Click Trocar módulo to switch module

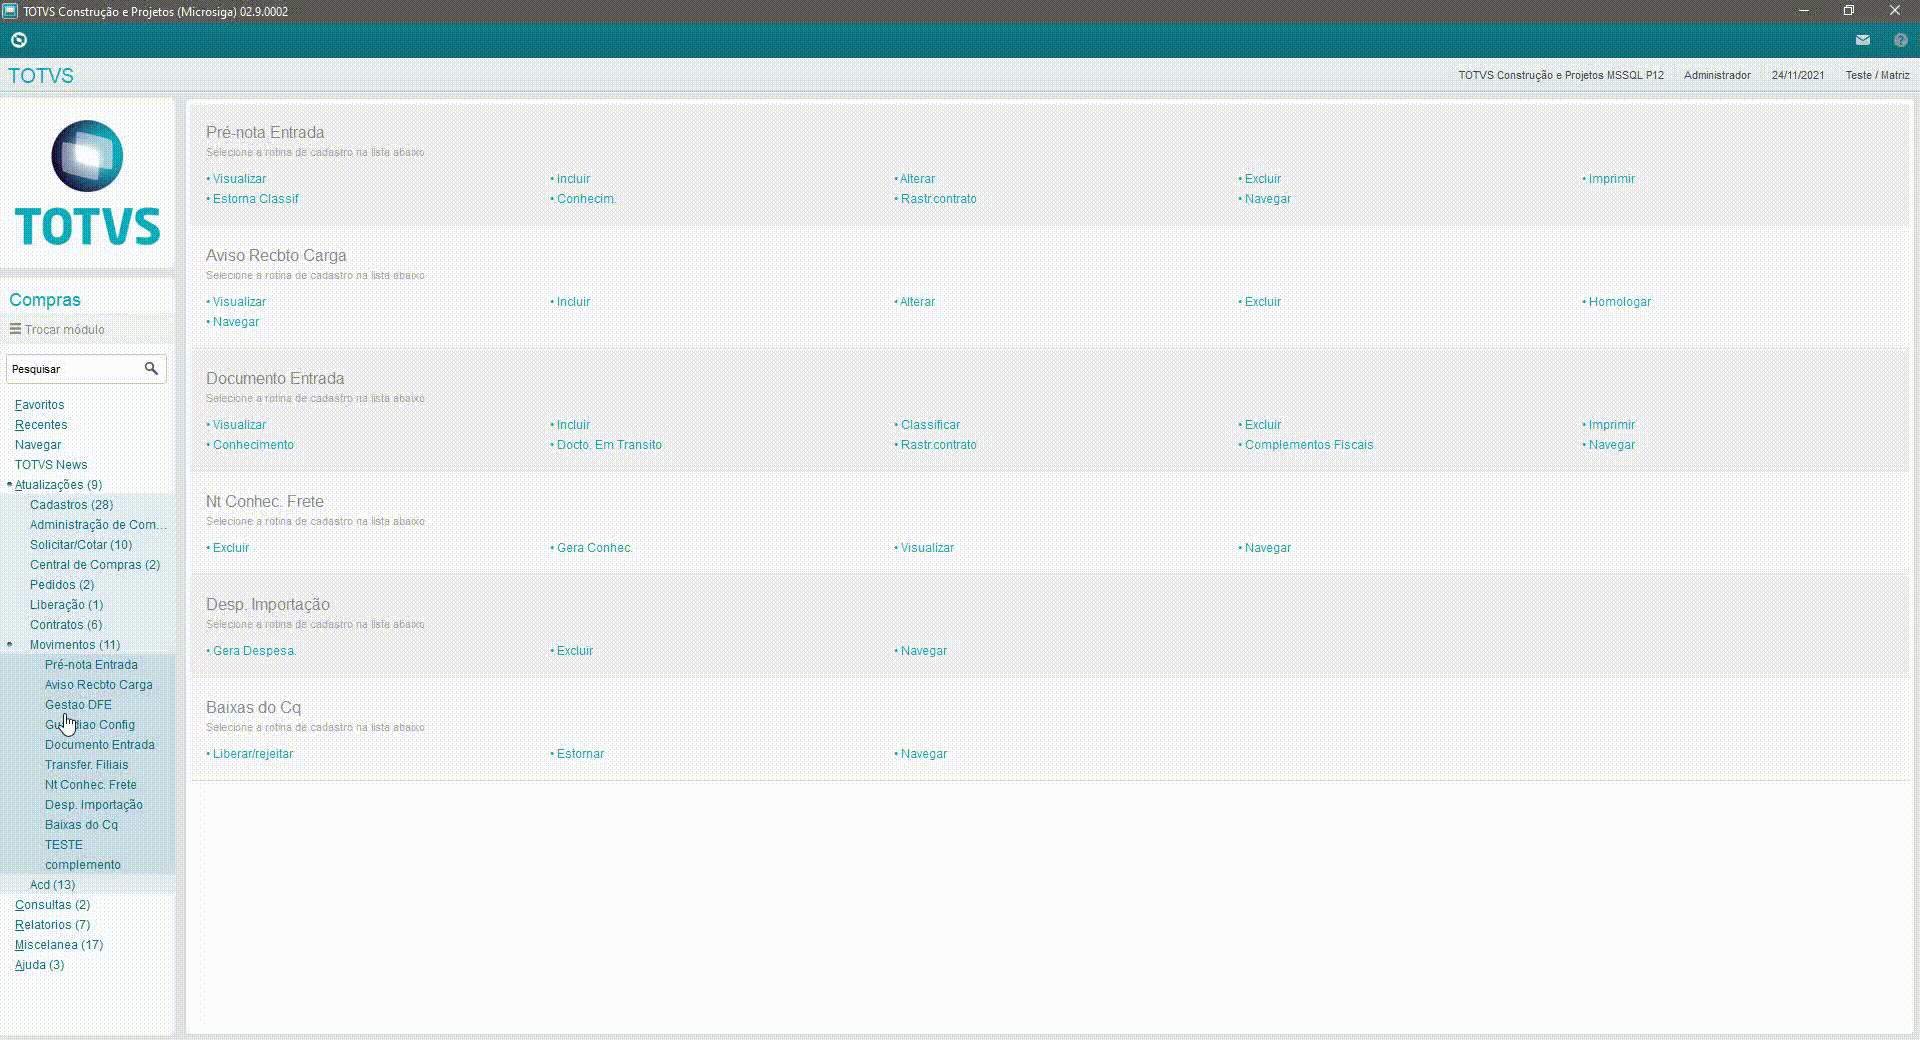[x=65, y=329]
